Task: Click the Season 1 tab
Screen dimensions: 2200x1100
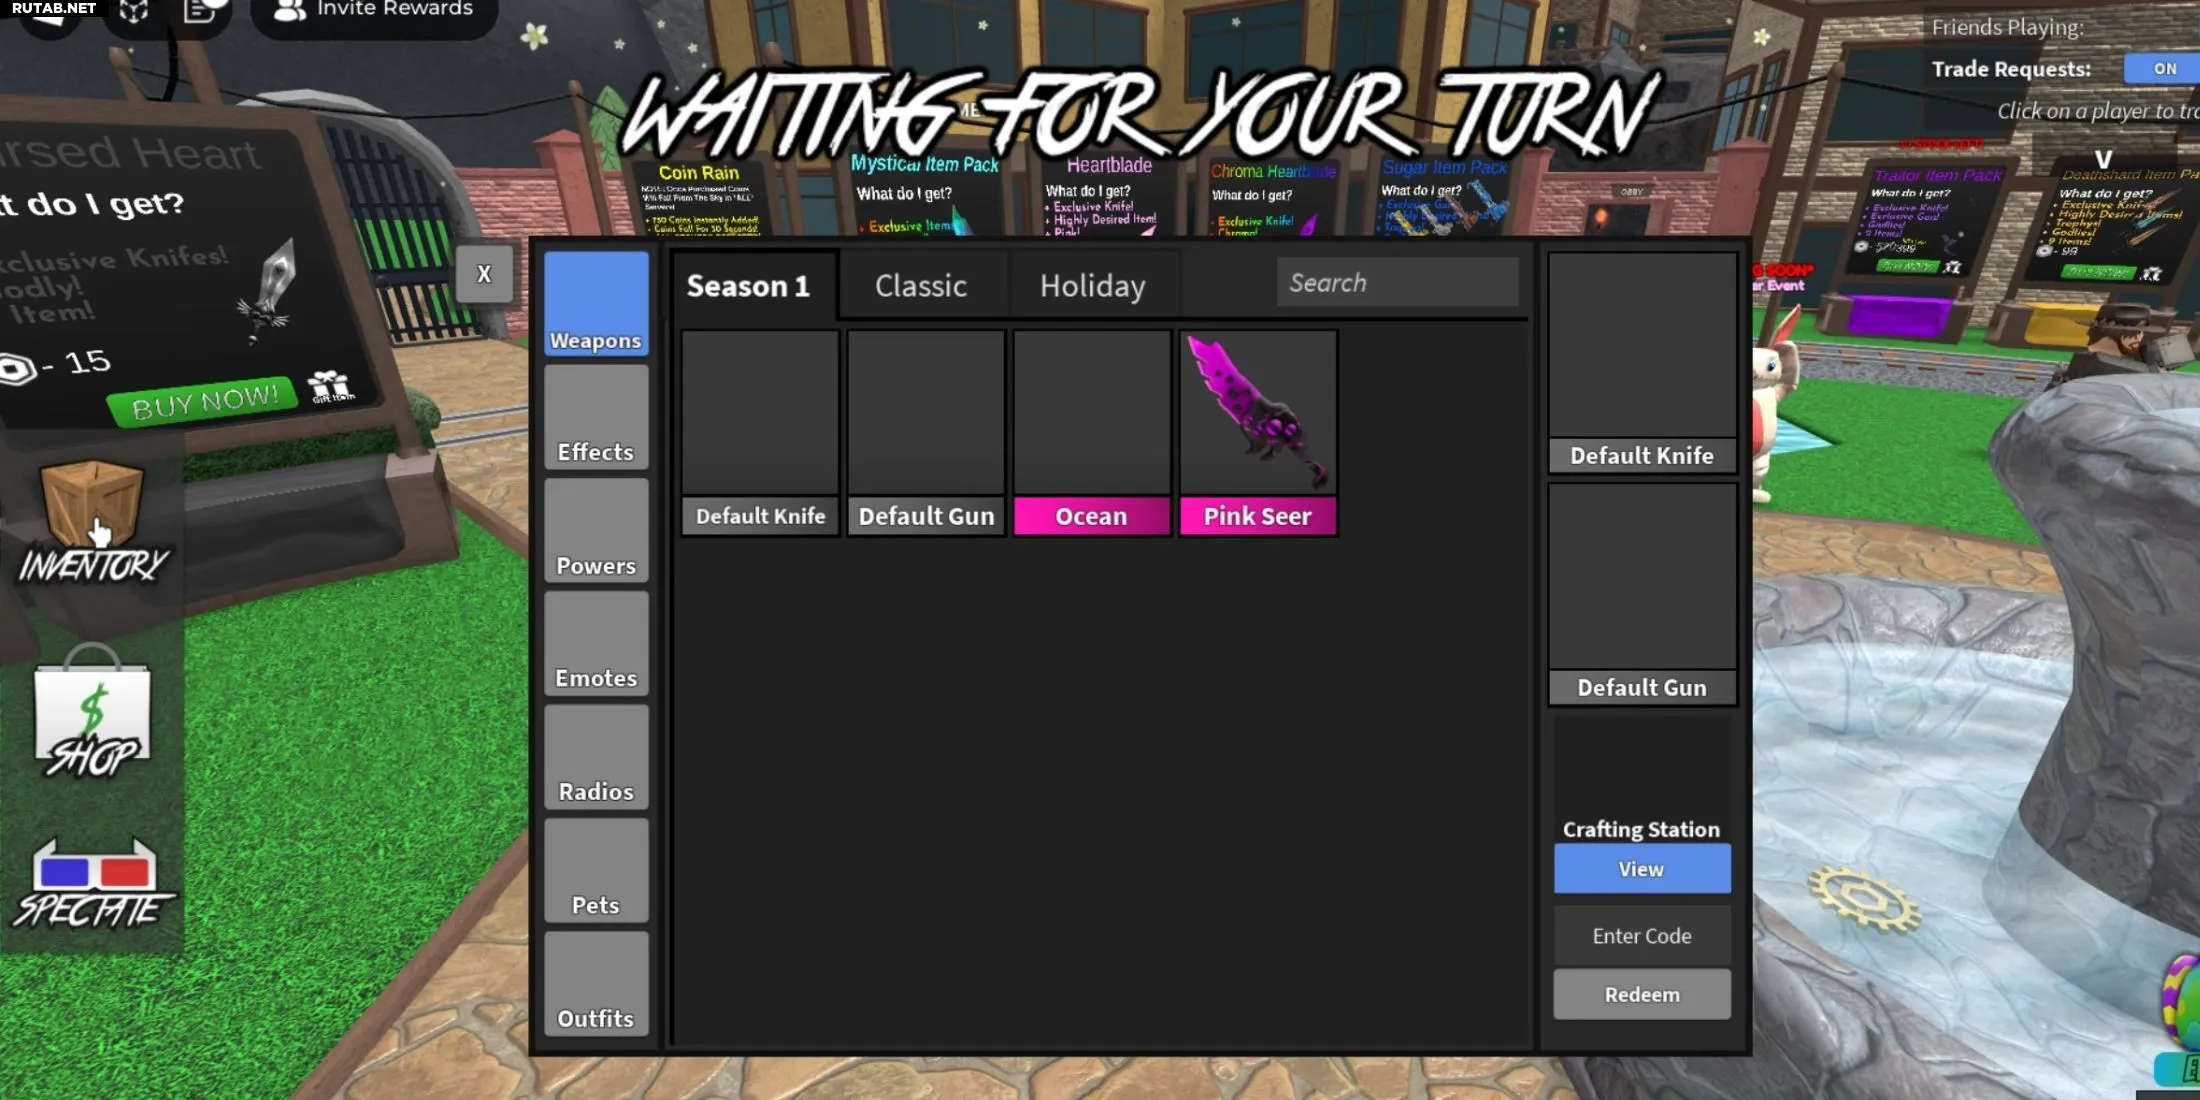Action: pos(746,285)
